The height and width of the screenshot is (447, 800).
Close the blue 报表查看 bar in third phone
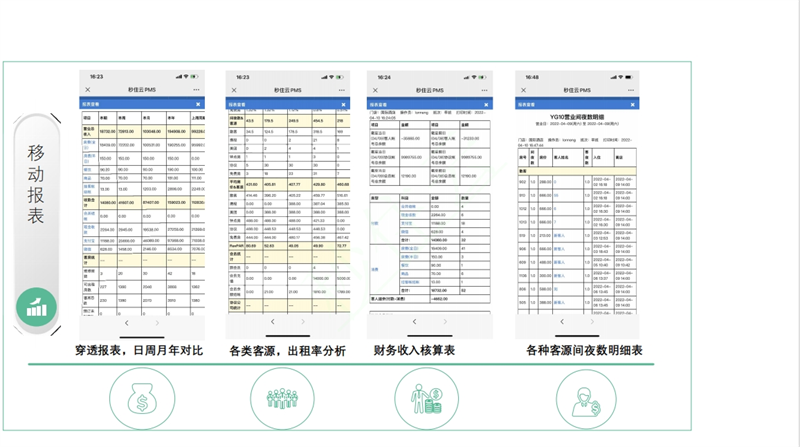point(486,103)
